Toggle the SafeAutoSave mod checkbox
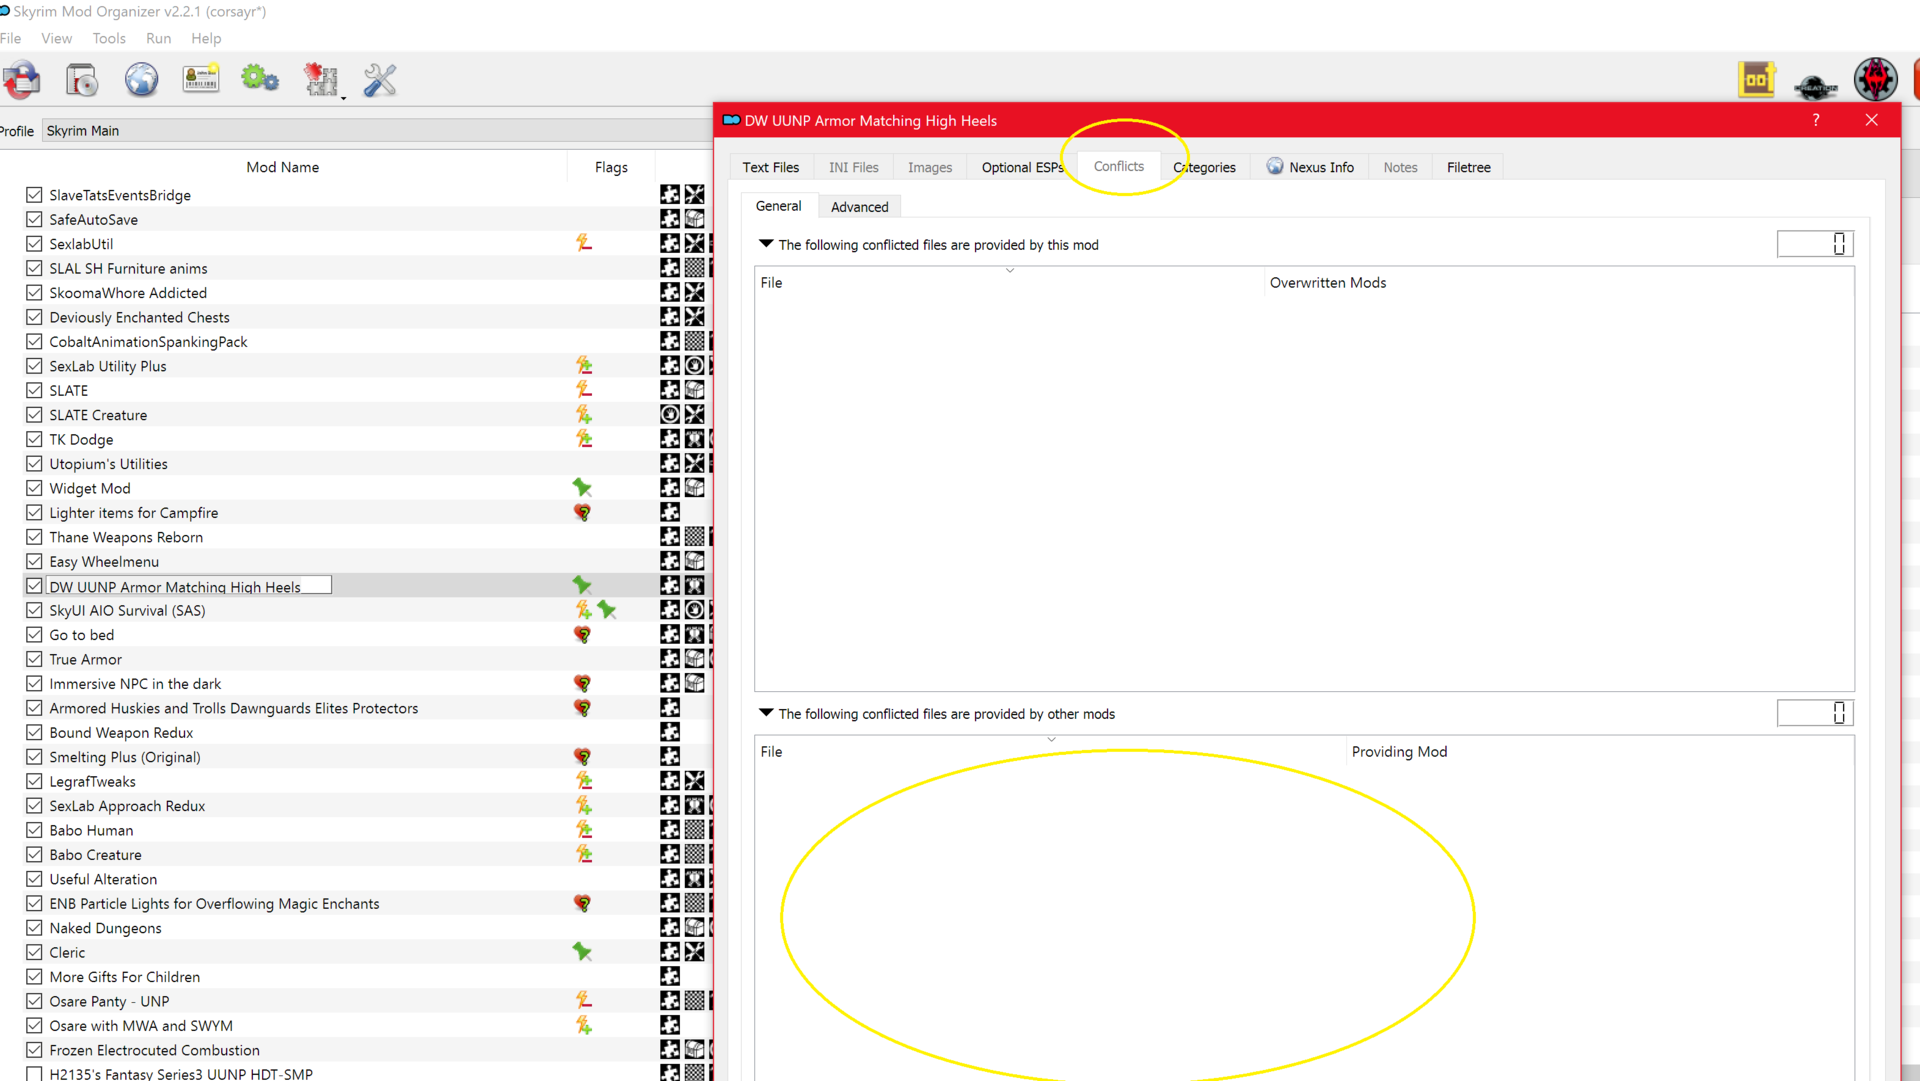Viewport: 1920px width, 1081px height. (x=34, y=219)
